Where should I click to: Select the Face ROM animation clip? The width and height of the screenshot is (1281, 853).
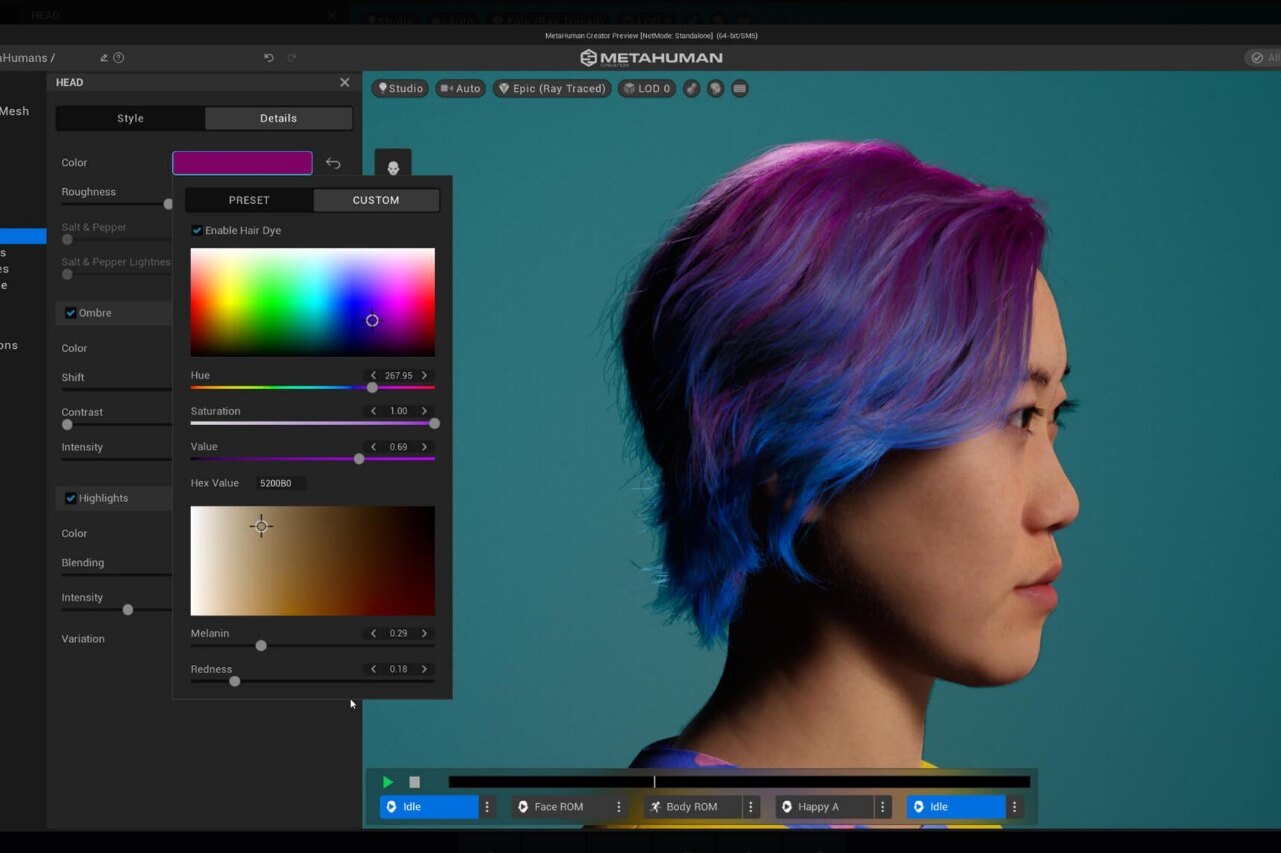tap(561, 807)
